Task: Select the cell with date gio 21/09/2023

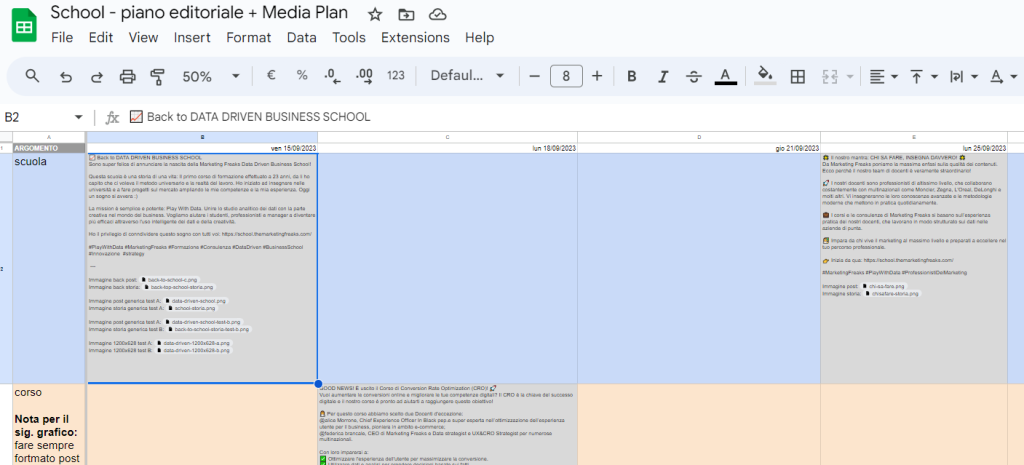Action: coord(699,148)
